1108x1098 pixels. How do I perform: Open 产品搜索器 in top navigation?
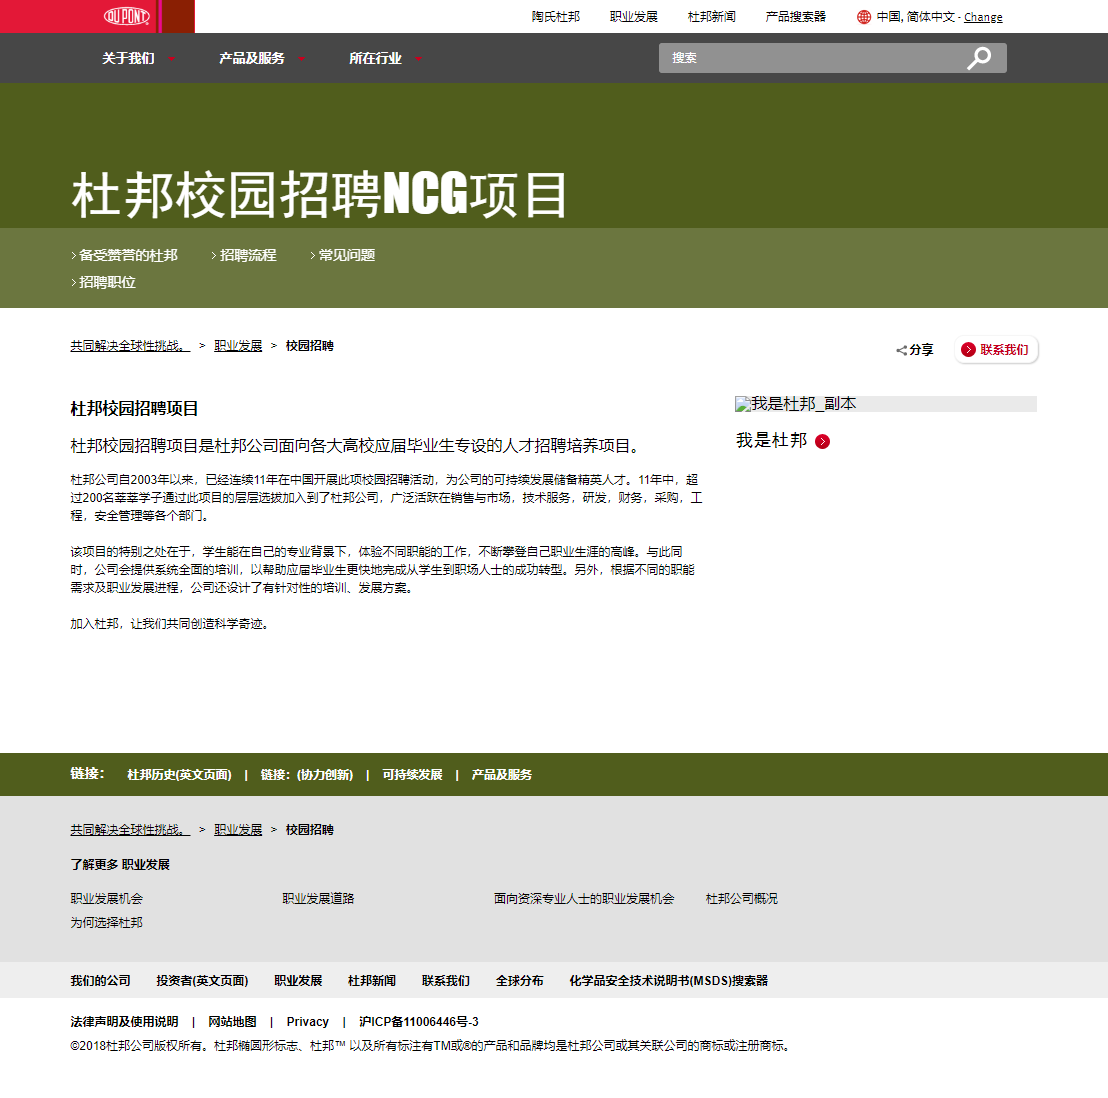795,17
